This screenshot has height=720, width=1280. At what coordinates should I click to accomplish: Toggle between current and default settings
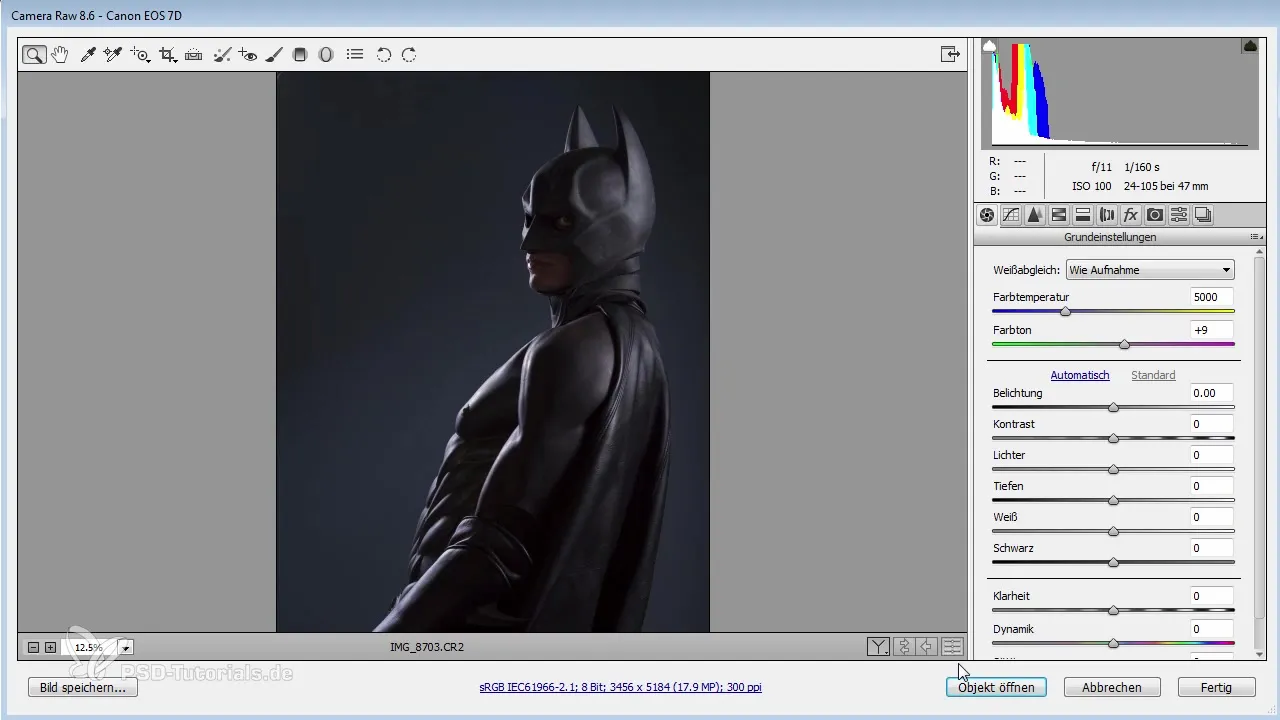(x=952, y=647)
